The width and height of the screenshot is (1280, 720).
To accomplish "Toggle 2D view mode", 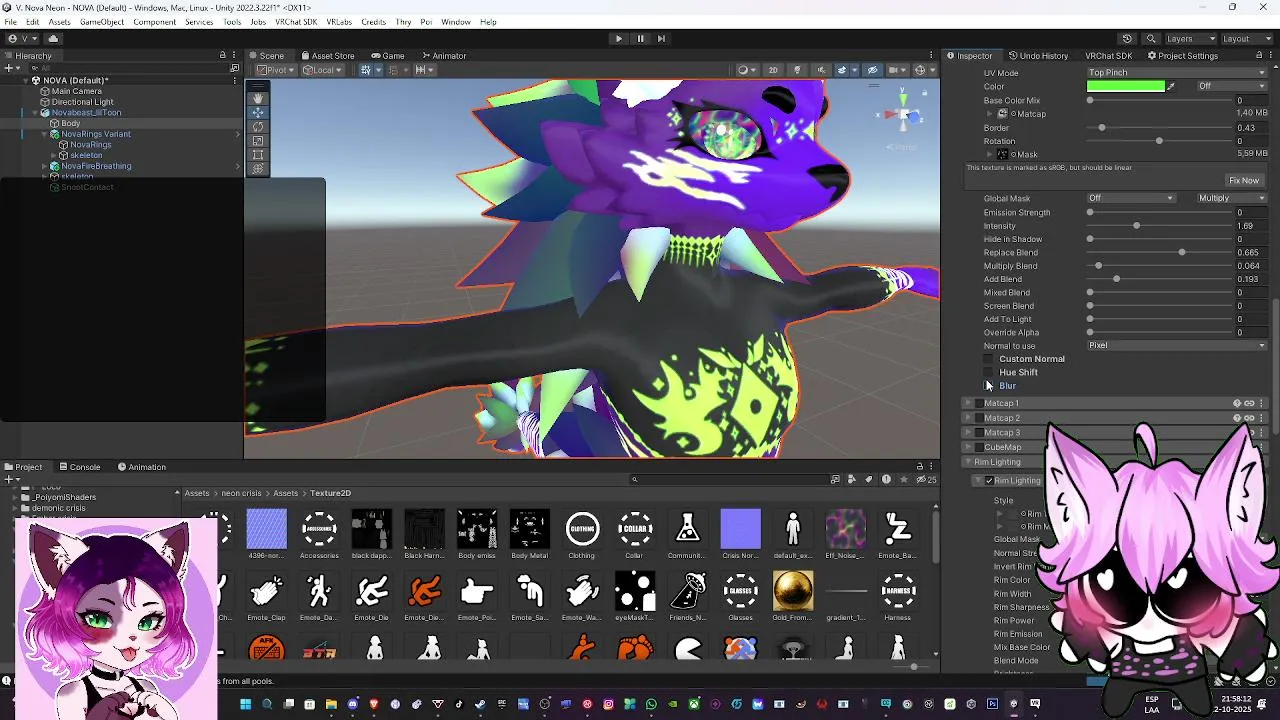I will (x=772, y=70).
